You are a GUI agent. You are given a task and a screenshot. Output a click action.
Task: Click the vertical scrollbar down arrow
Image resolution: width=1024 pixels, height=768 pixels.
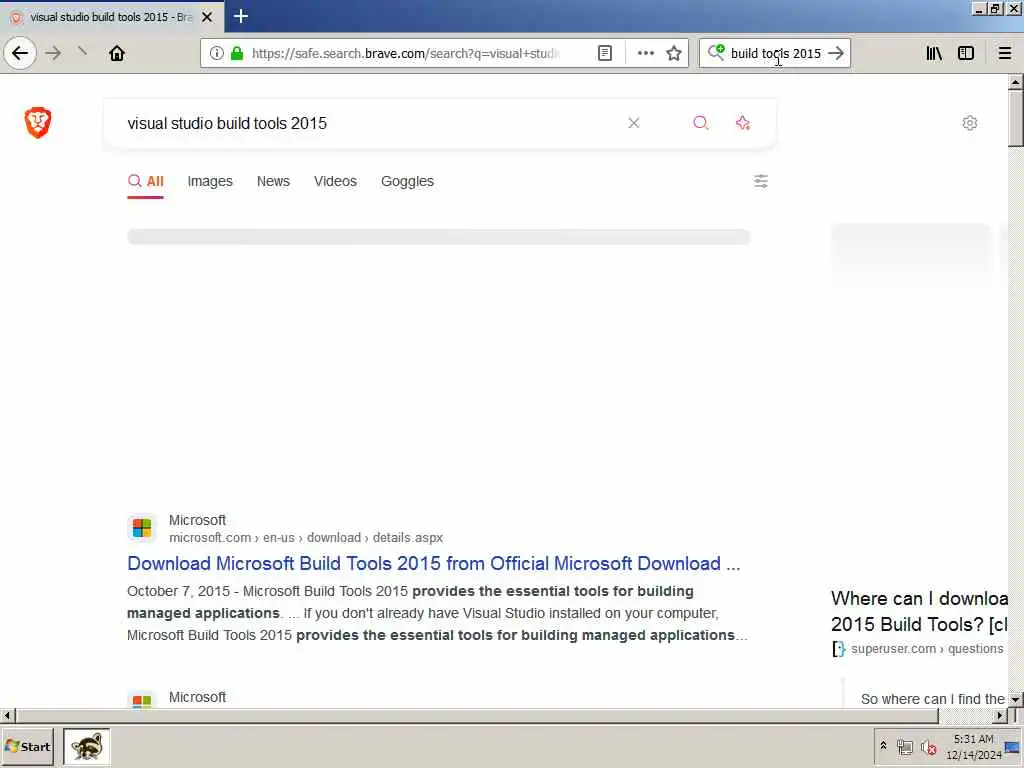(x=1015, y=699)
